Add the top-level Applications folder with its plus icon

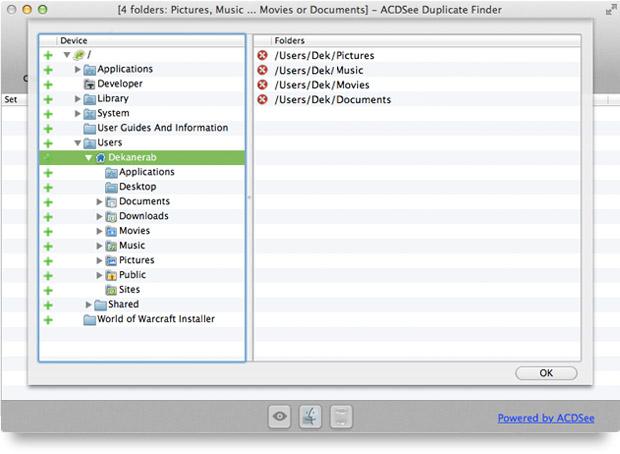[48, 70]
